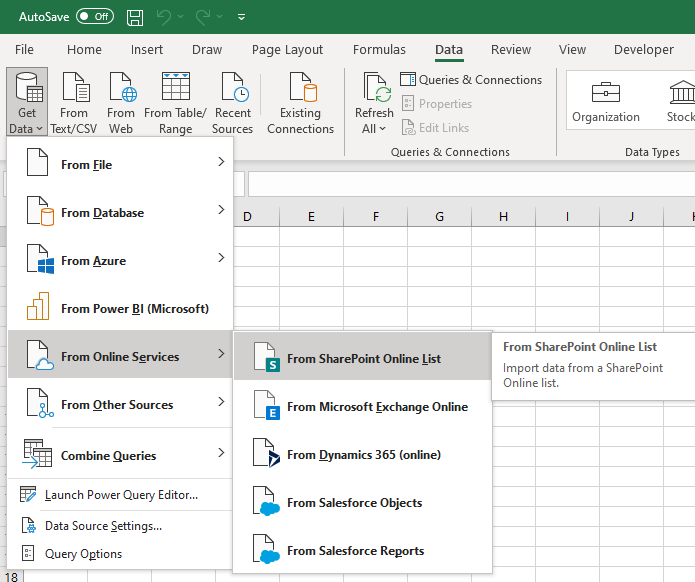This screenshot has width=695, height=582.
Task: Switch to the Formulas tab
Action: (x=379, y=50)
